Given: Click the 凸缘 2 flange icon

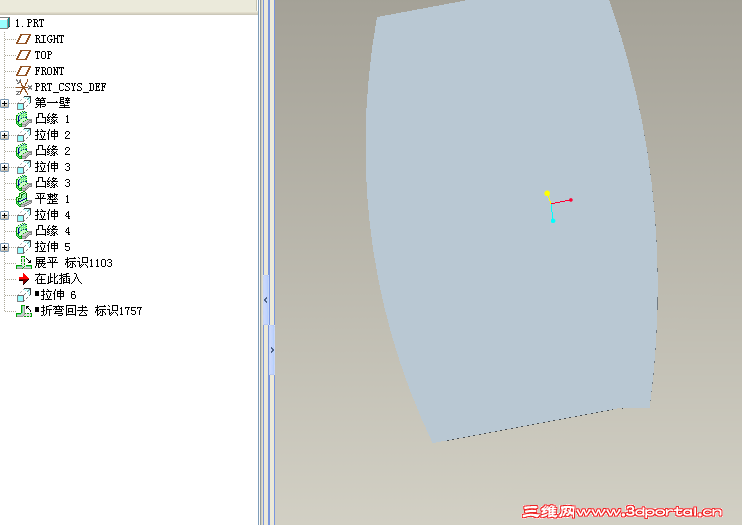Looking at the screenshot, I should (24, 151).
